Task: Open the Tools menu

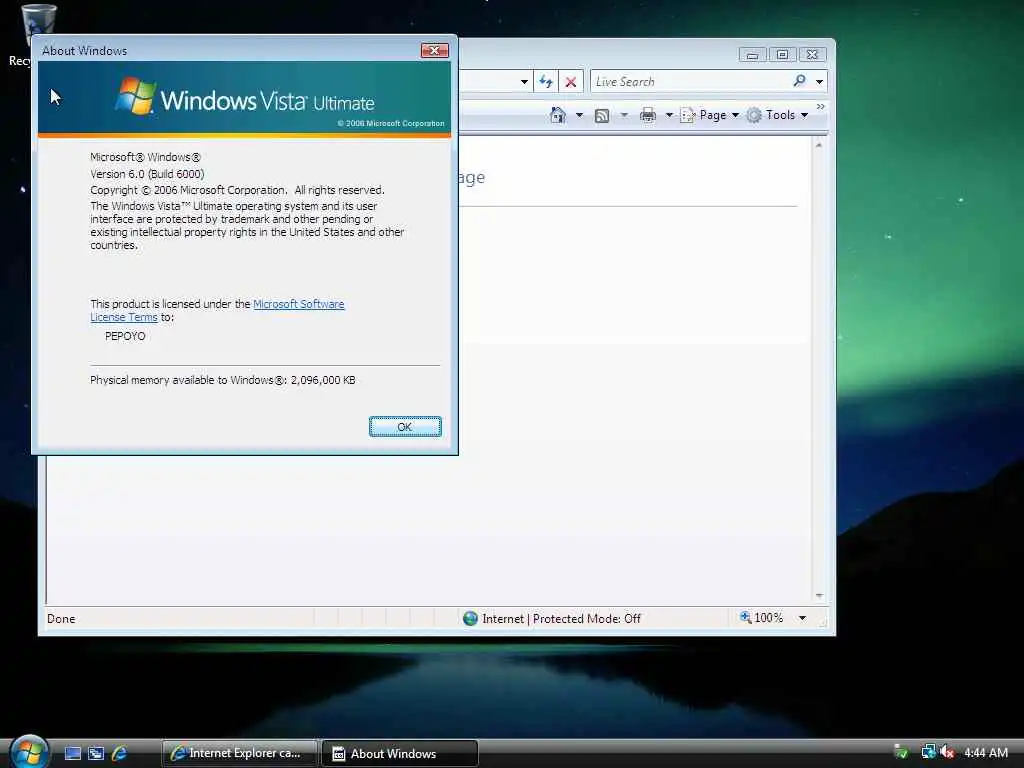Action: click(778, 115)
